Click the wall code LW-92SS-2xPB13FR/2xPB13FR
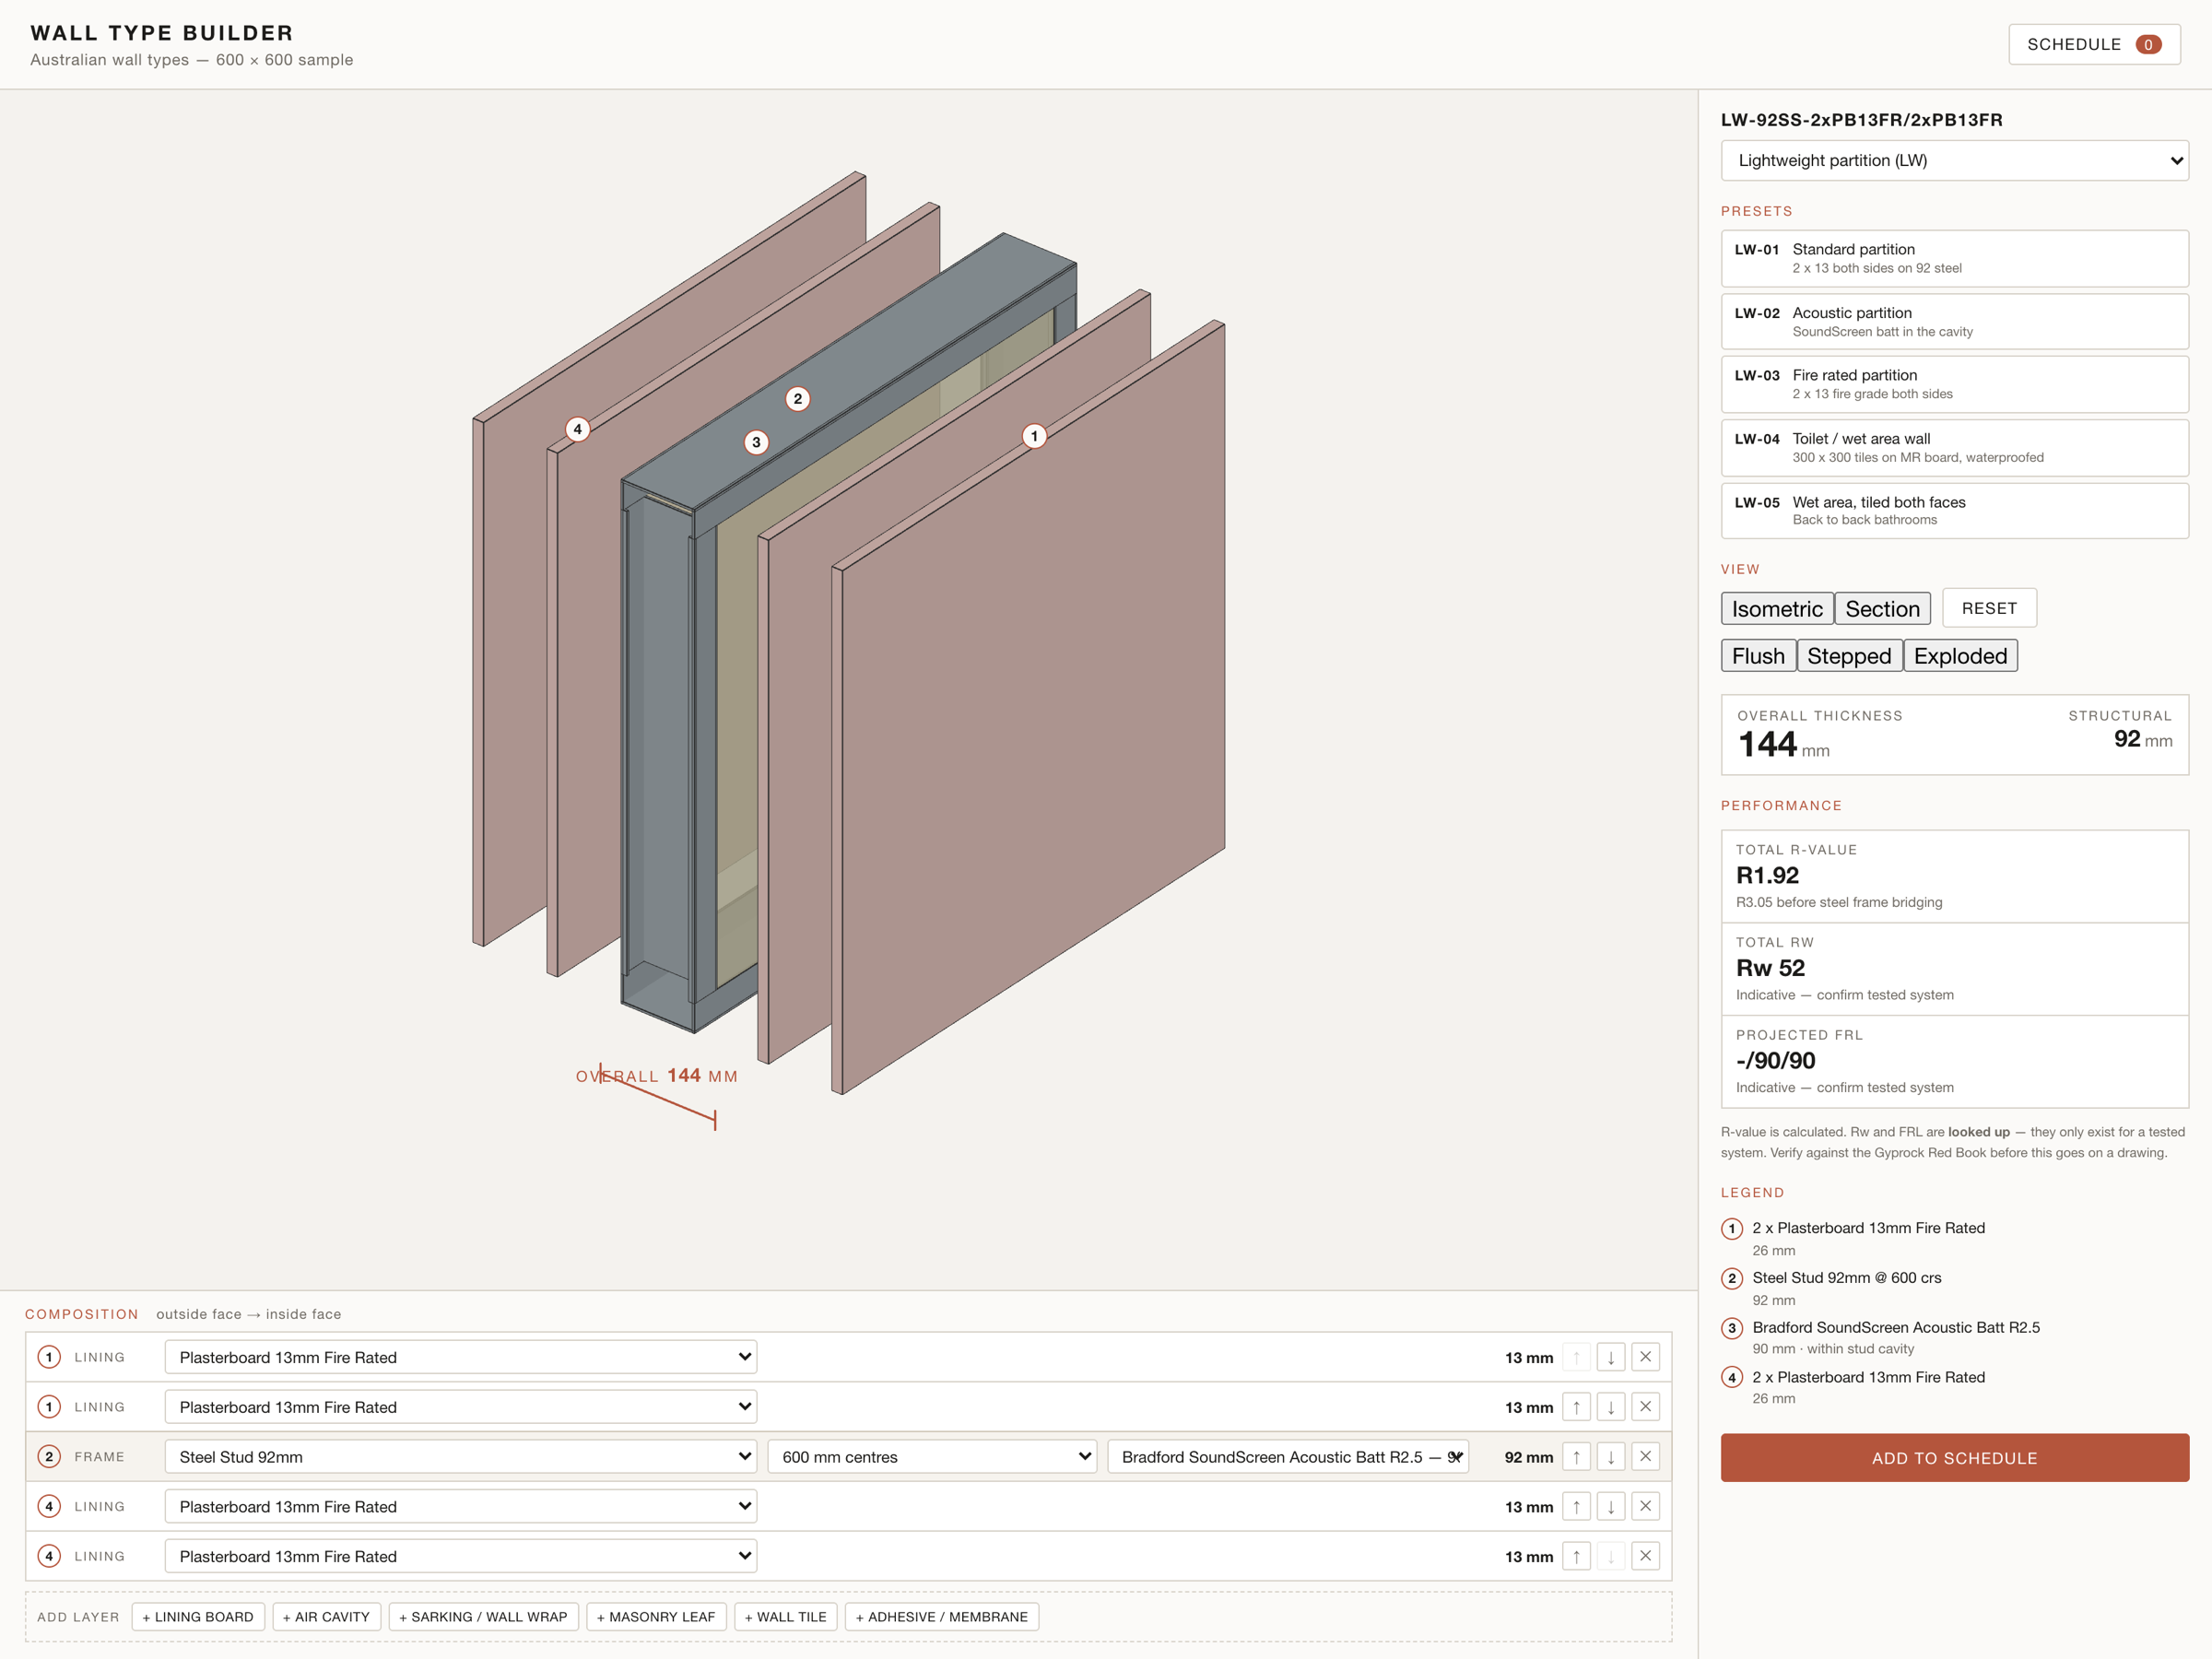 click(1861, 120)
